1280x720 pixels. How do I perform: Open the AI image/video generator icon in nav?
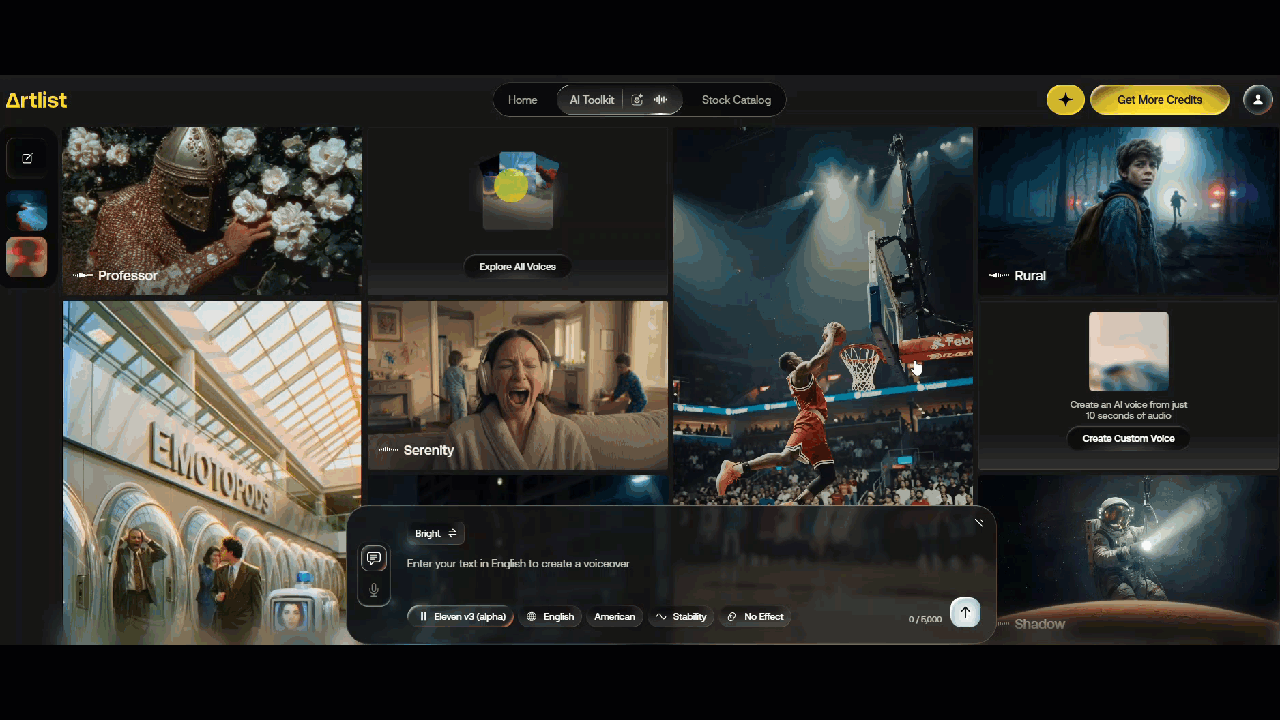click(637, 100)
